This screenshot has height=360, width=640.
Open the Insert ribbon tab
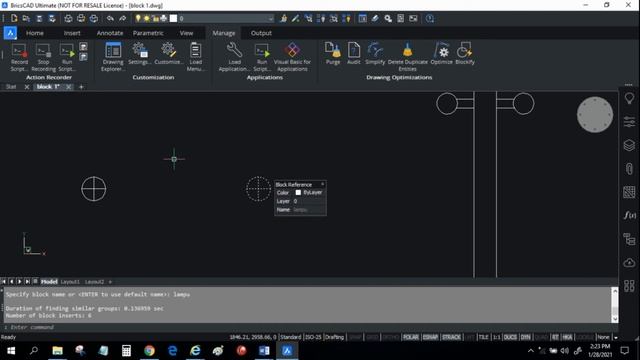pyautogui.click(x=72, y=33)
